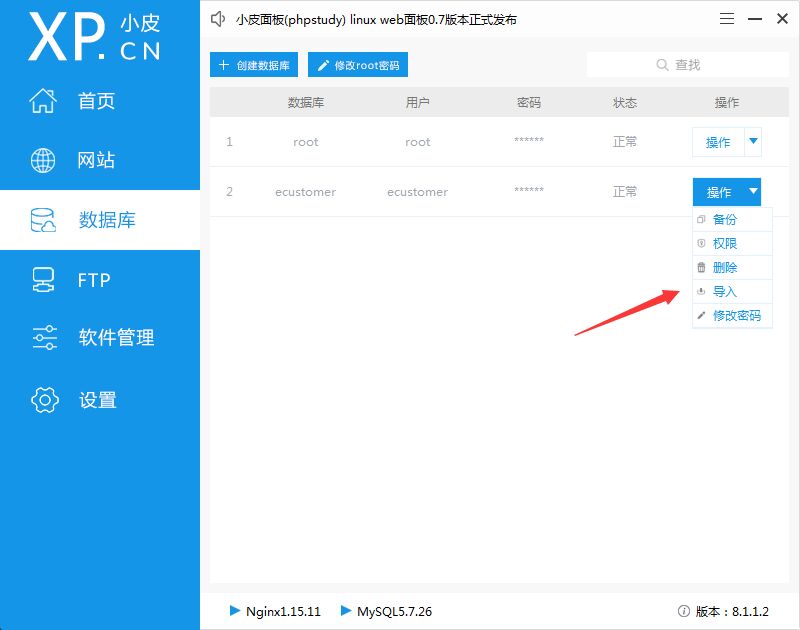The width and height of the screenshot is (800, 630).
Task: Click the pencil change-password icon in menu
Action: (x=701, y=315)
